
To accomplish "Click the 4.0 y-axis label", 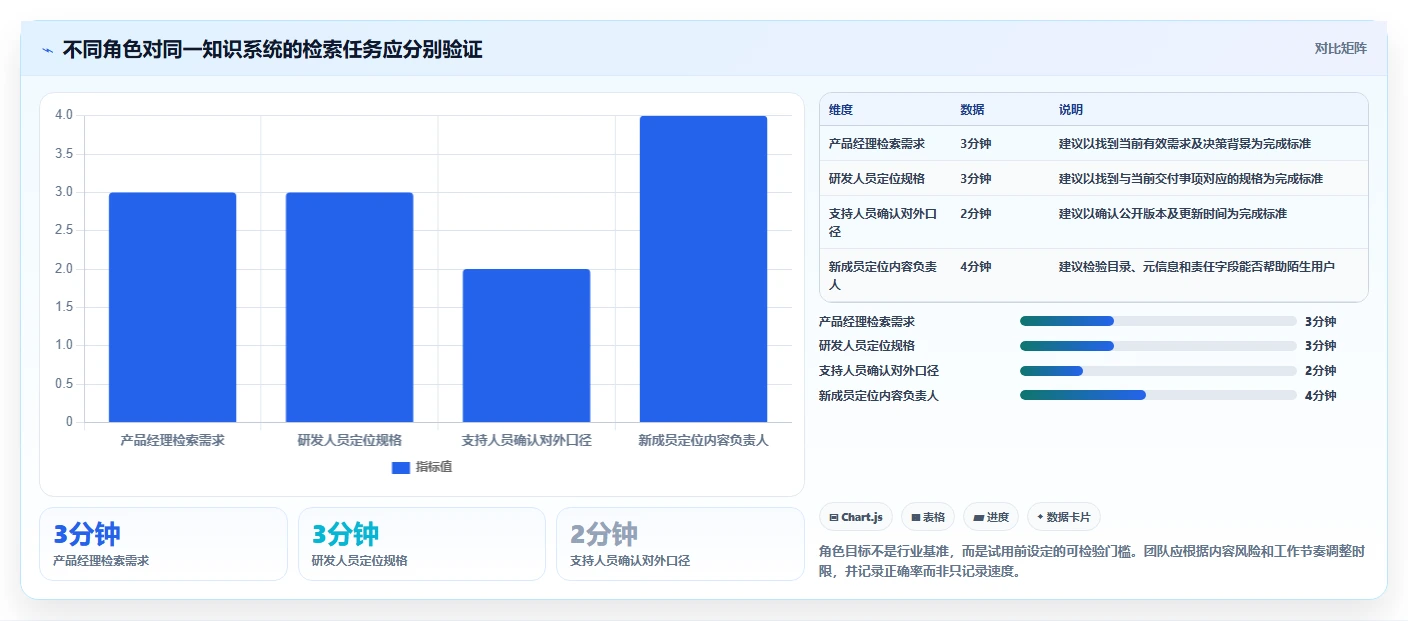I will [x=64, y=115].
